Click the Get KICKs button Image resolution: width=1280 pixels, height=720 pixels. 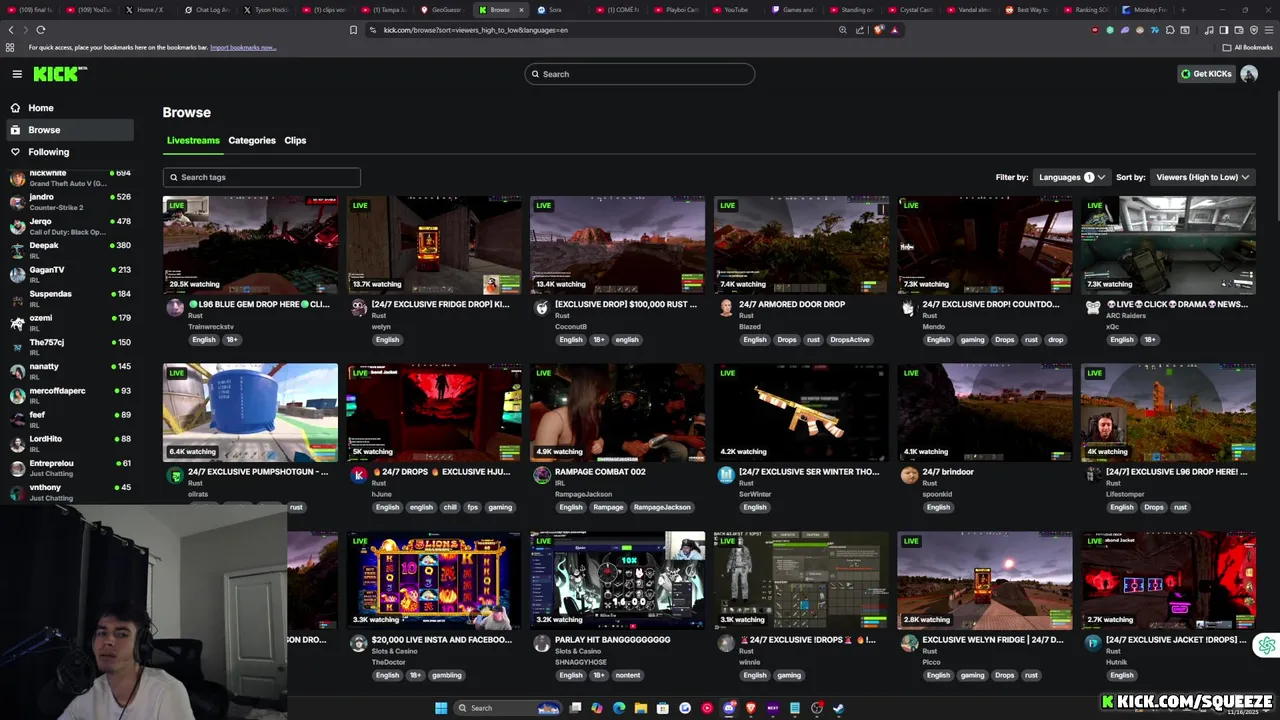pos(1206,74)
